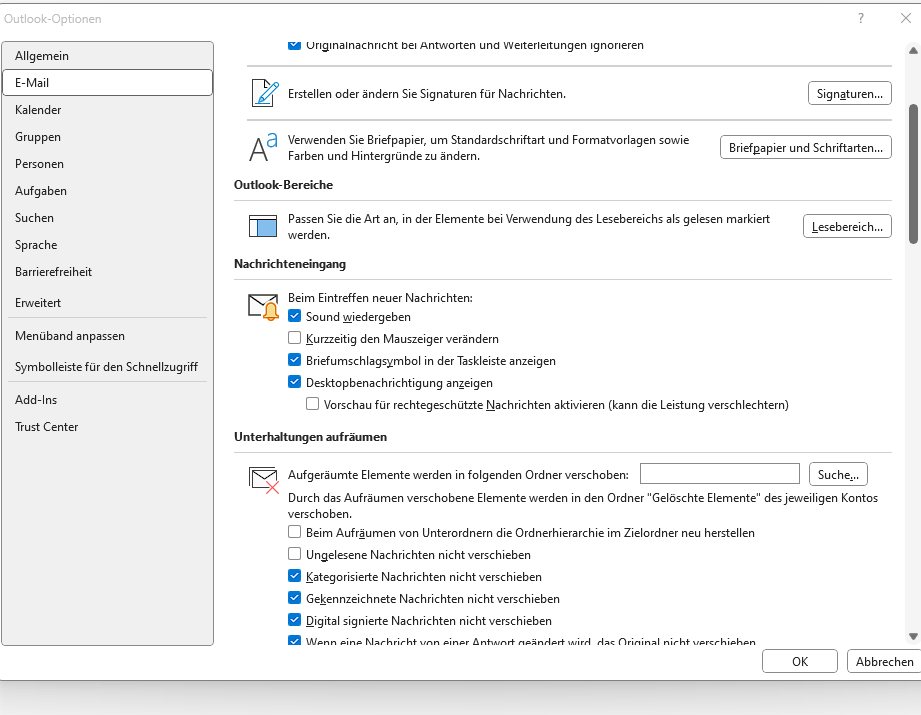Toggle Desktopbenachrichtigung anzeigen checkbox
Screen dimensions: 921x715
294,382
